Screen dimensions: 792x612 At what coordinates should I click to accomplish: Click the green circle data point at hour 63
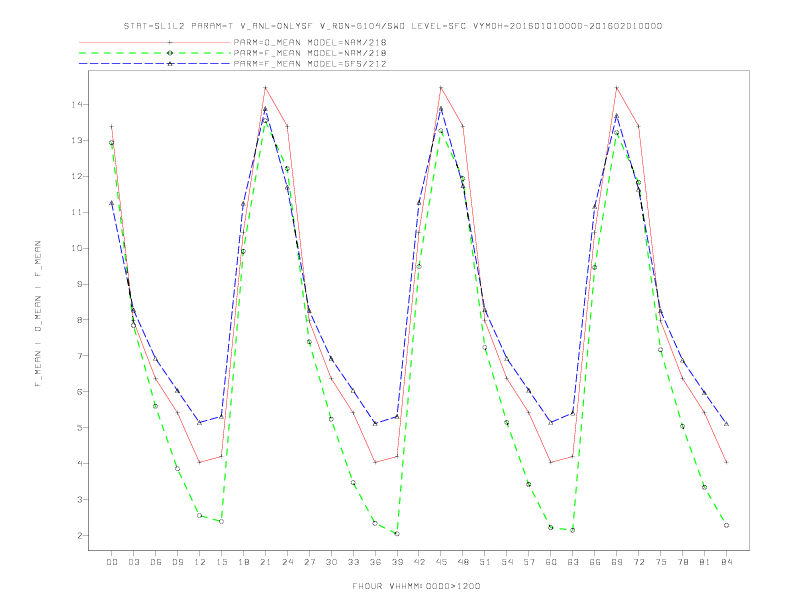(573, 530)
